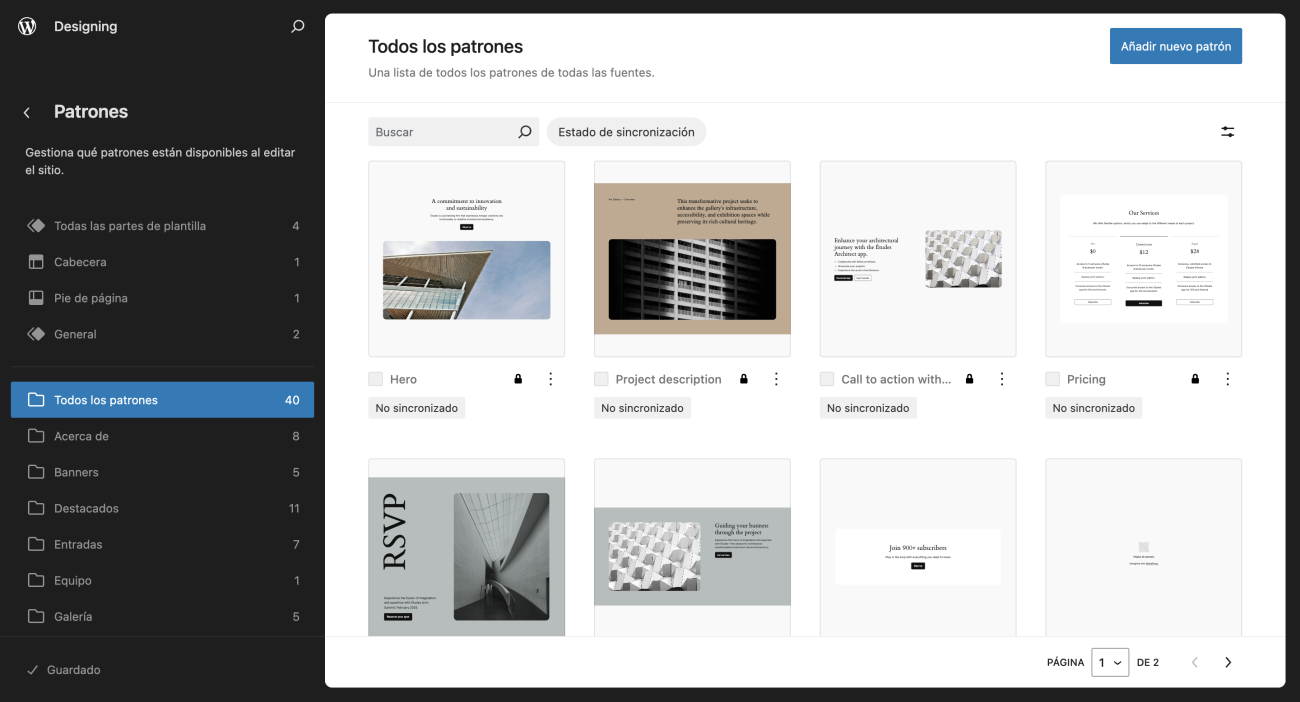Image resolution: width=1300 pixels, height=702 pixels.
Task: Select the Hero pattern checkbox
Action: (376, 379)
